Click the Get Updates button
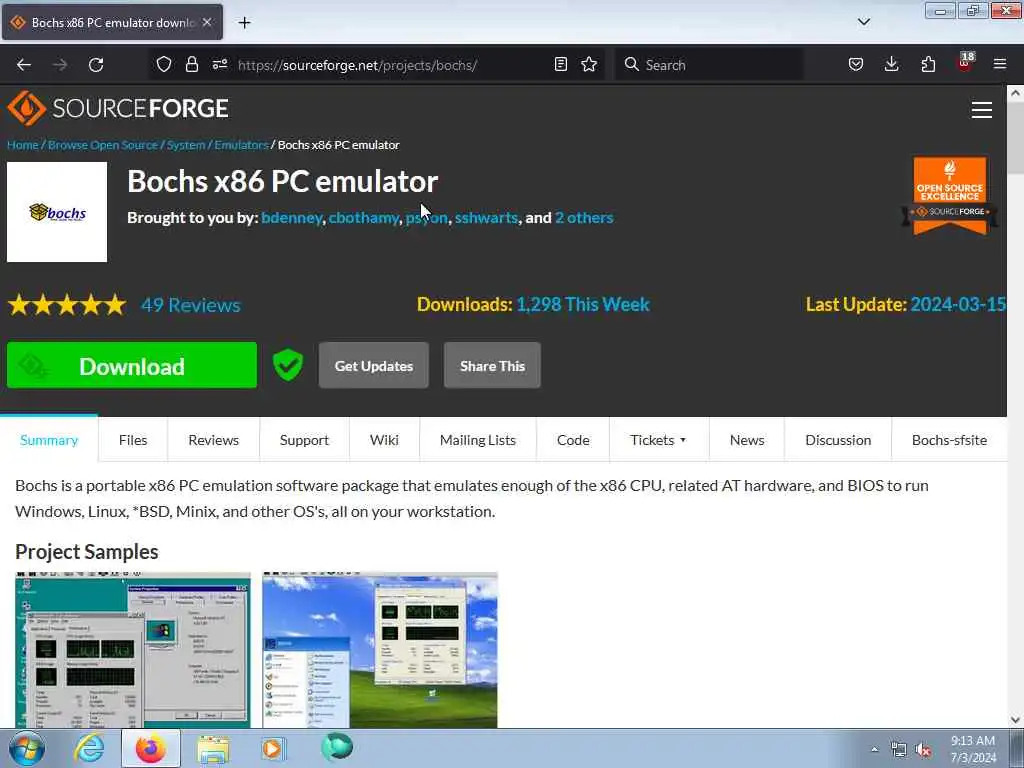Screen dimensions: 1024x768 tap(374, 366)
